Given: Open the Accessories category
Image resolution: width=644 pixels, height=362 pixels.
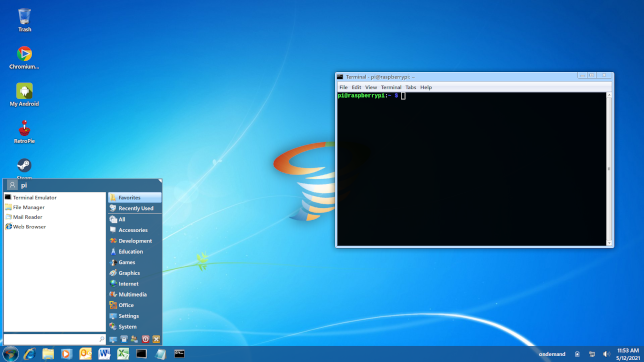Looking at the screenshot, I should point(135,230).
